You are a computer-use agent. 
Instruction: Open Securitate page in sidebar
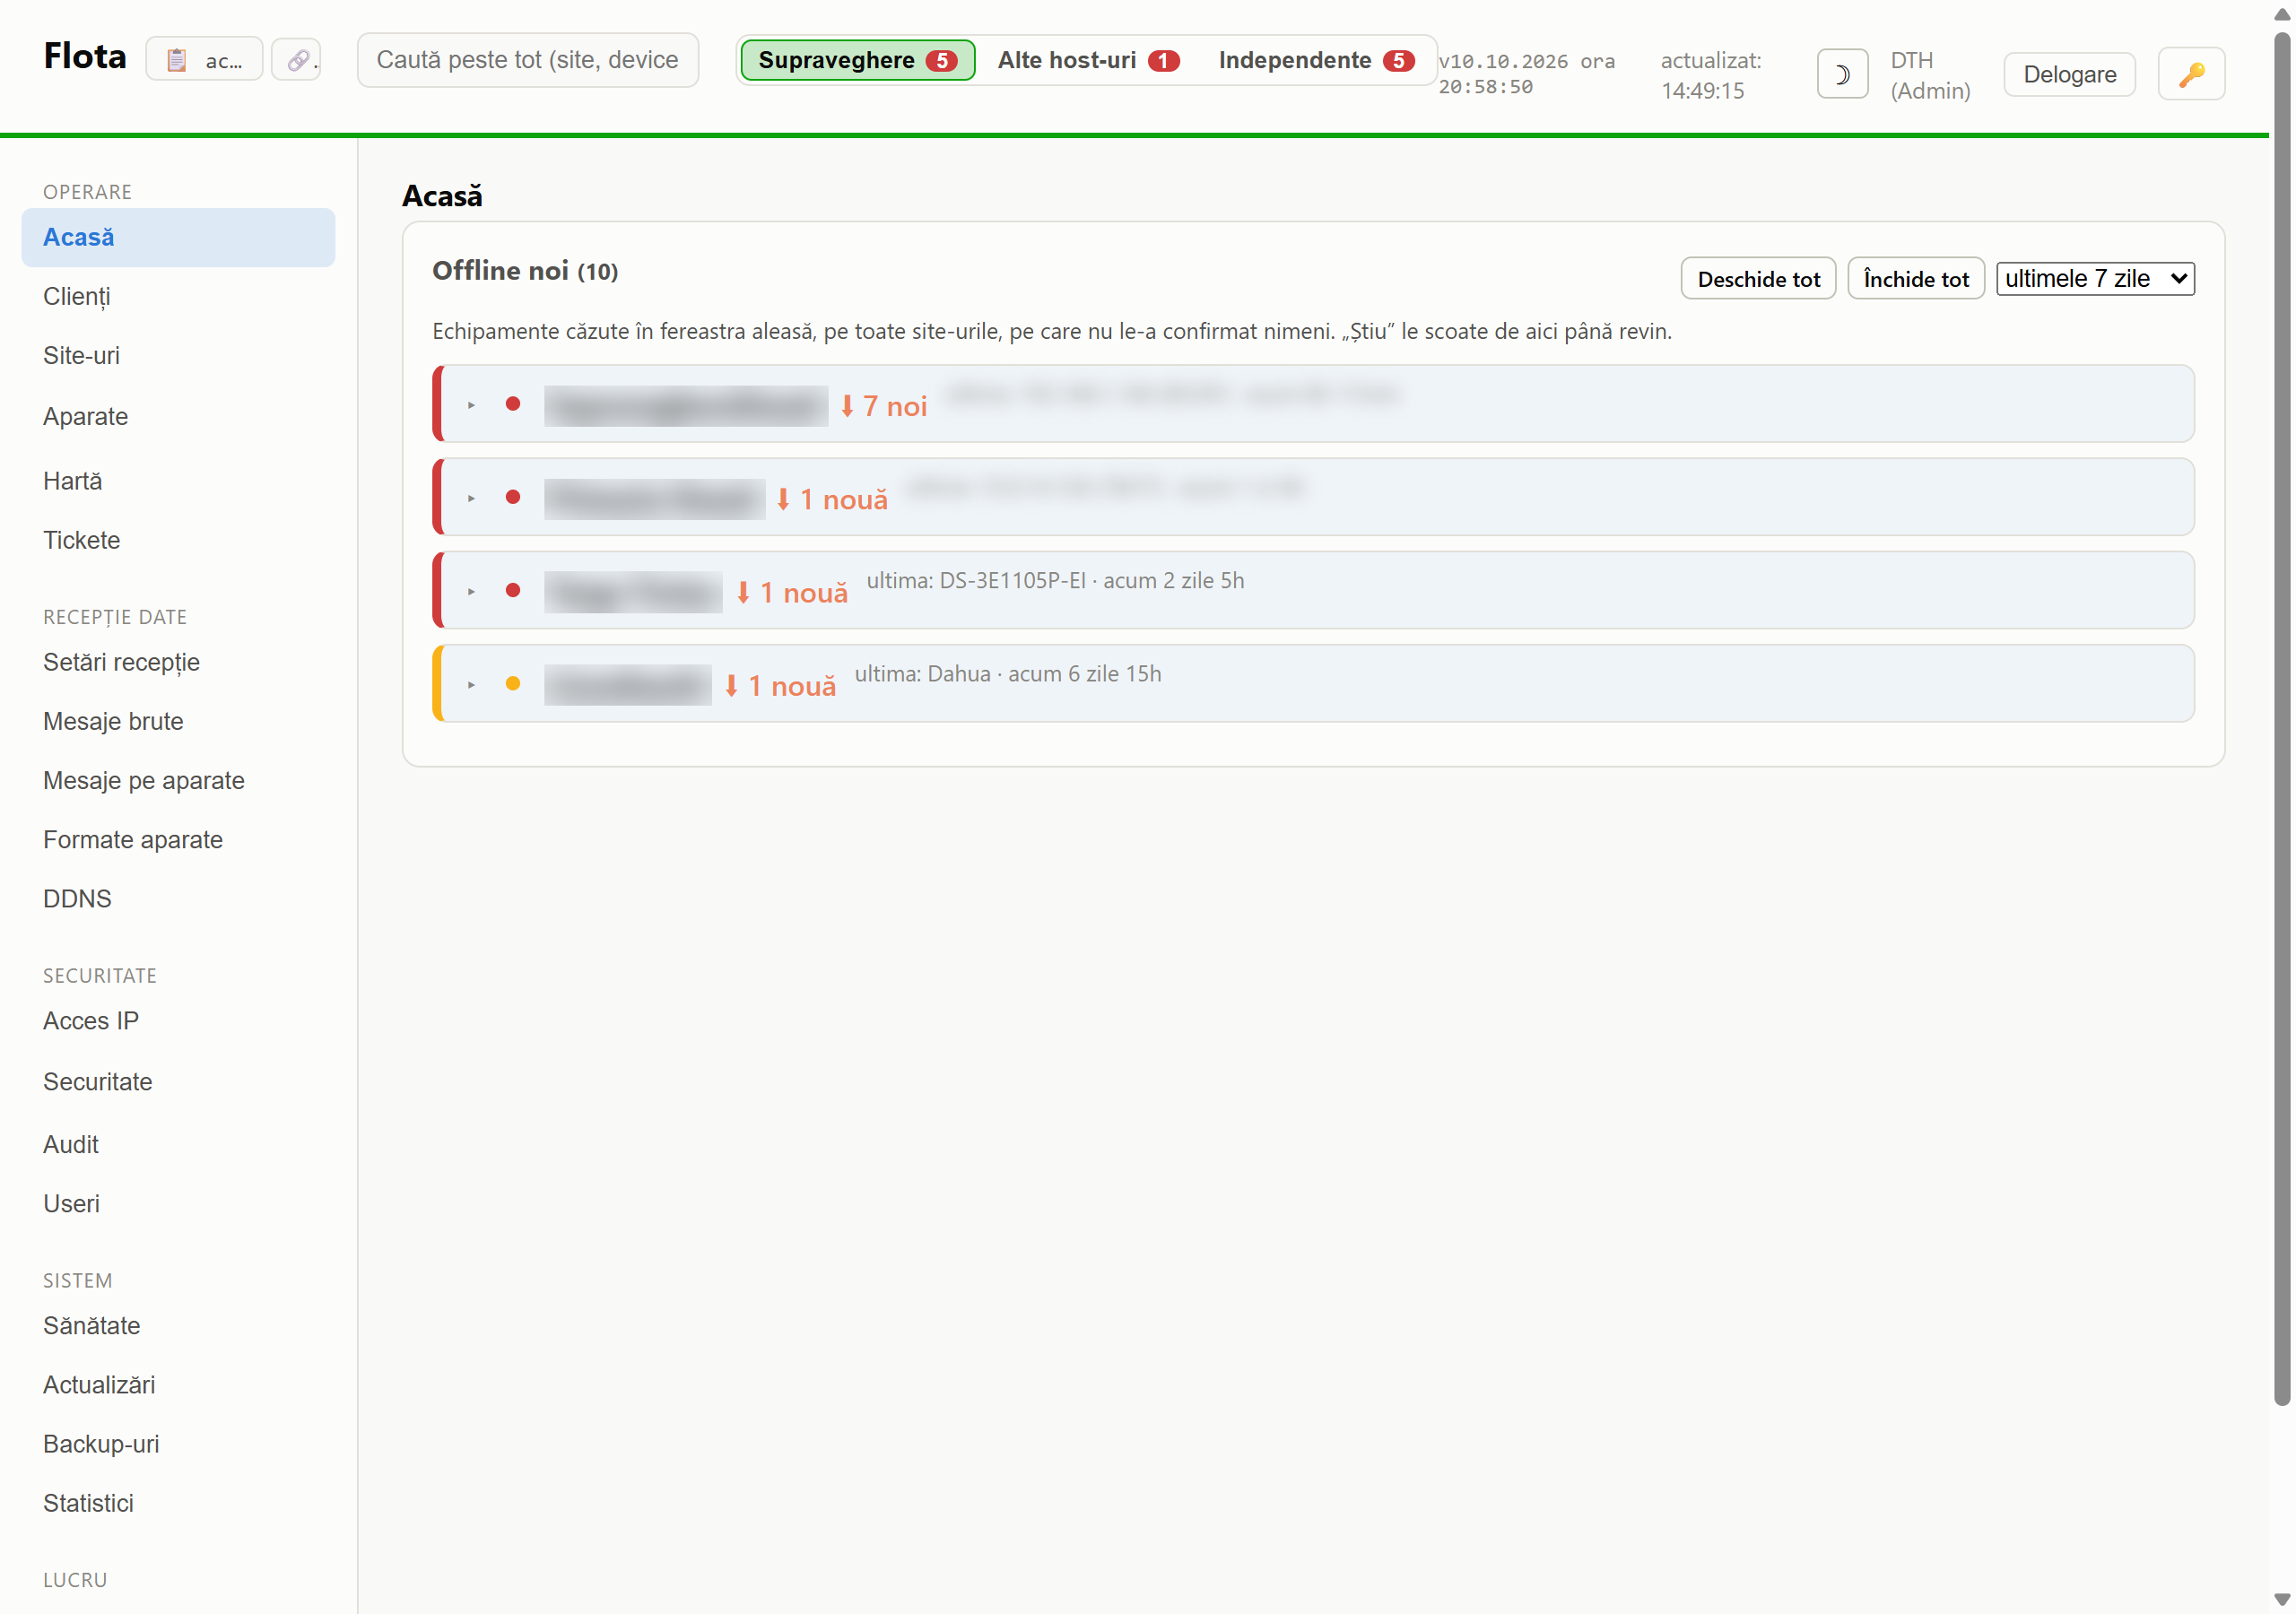coord(178,1082)
